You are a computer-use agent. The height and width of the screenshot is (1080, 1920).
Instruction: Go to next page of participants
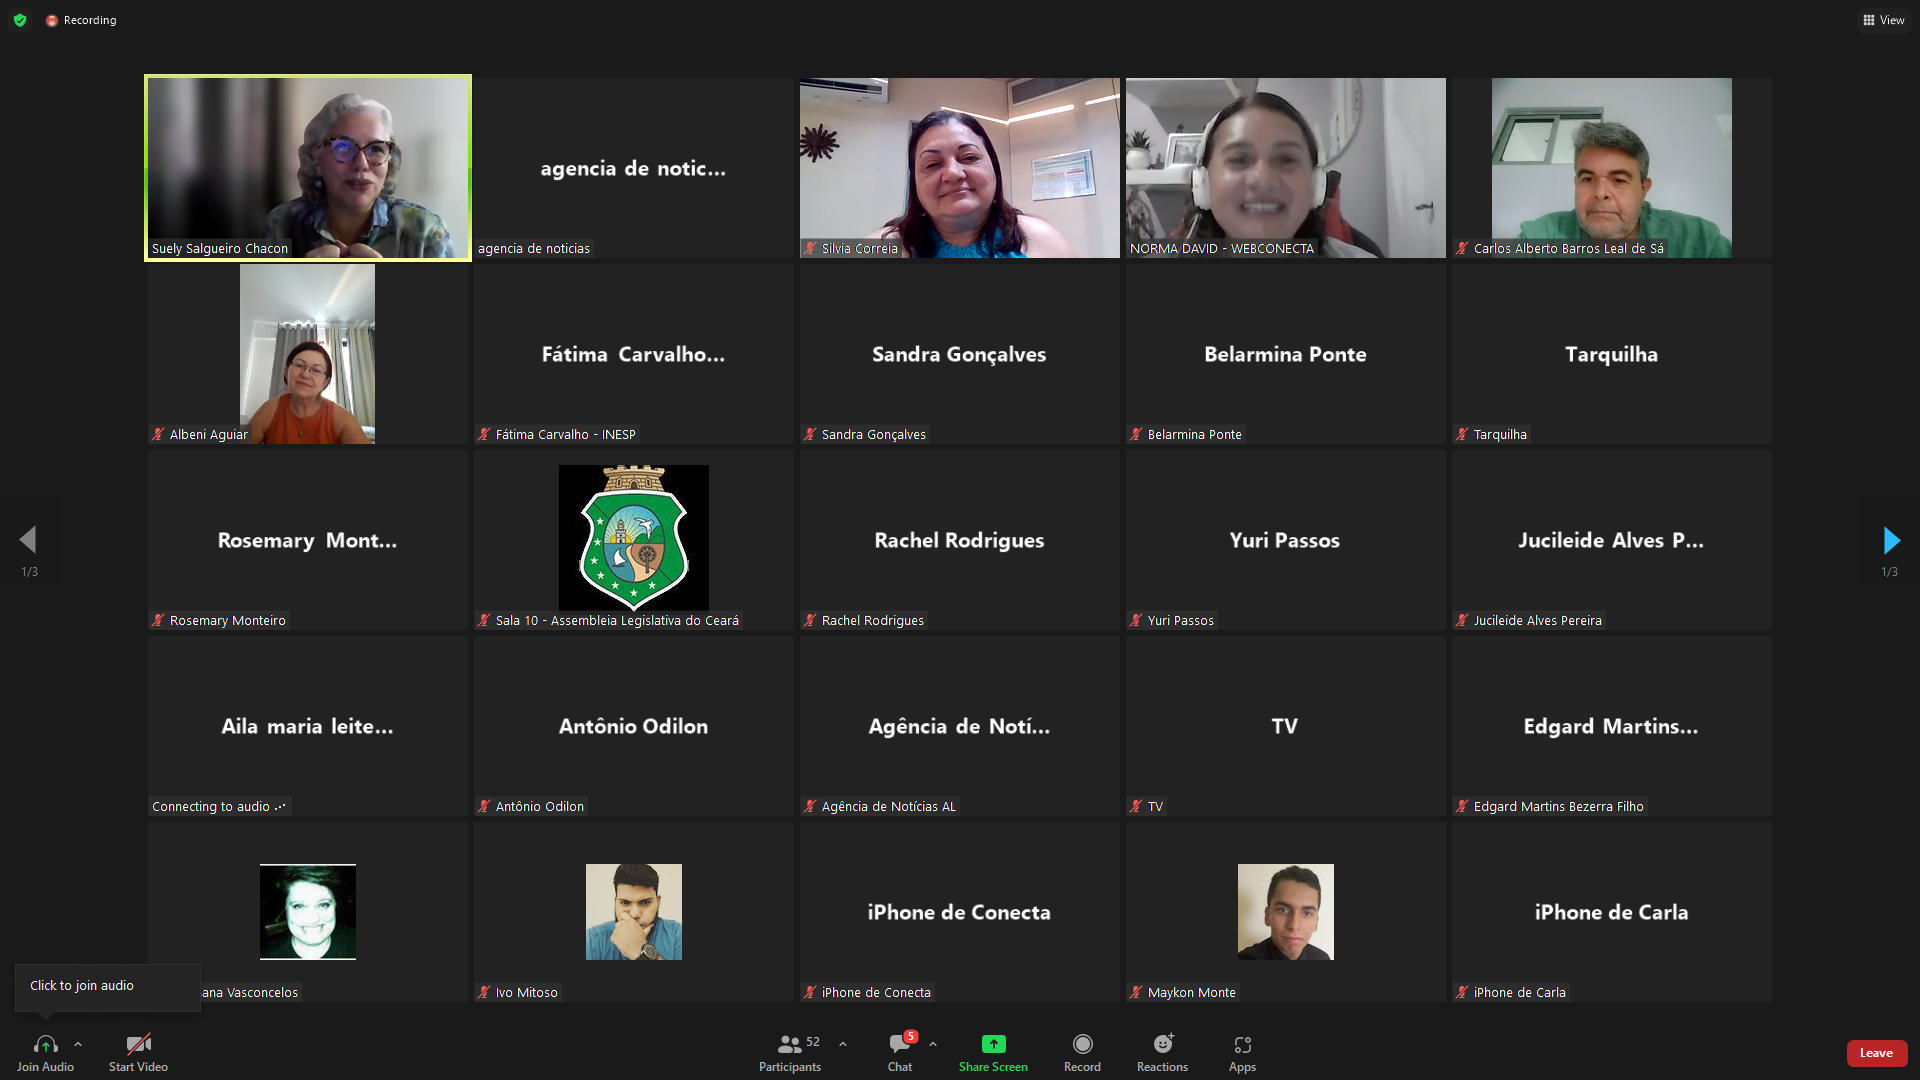pos(1890,541)
